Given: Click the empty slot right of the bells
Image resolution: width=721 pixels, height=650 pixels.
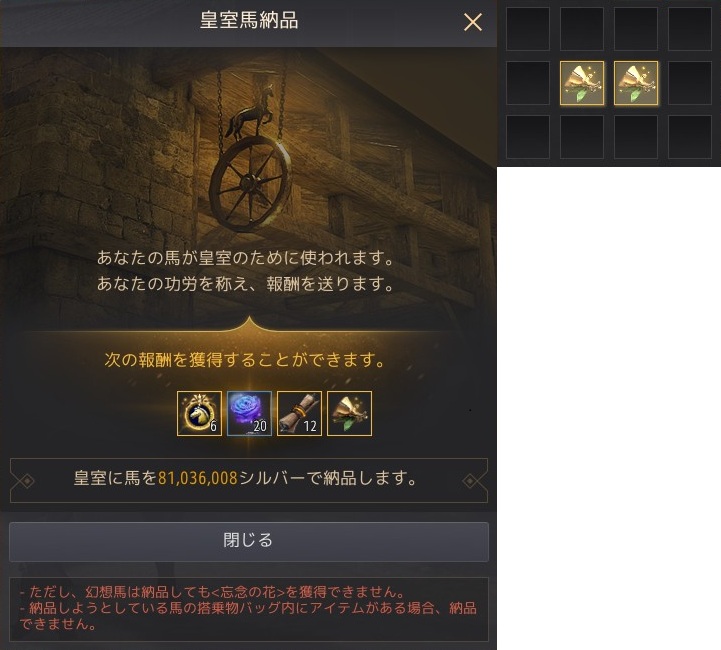Looking at the screenshot, I should pyautogui.click(x=690, y=83).
